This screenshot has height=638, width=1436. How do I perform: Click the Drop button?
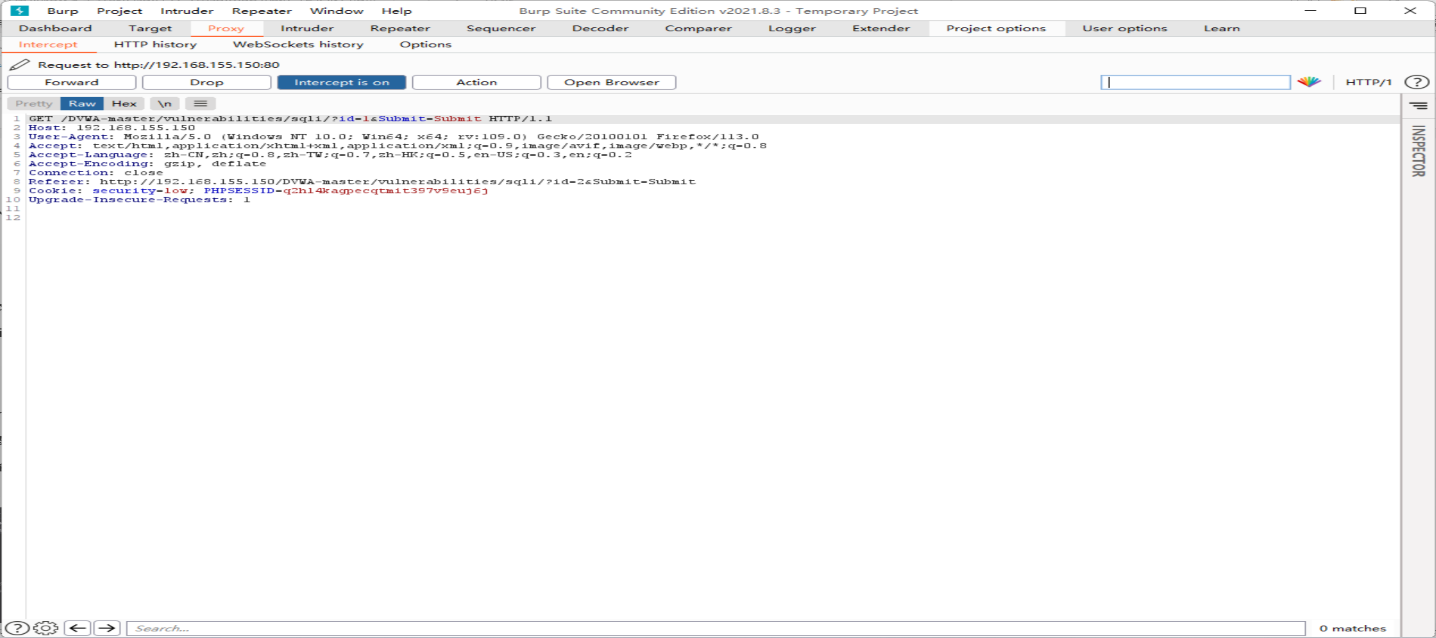coord(206,82)
